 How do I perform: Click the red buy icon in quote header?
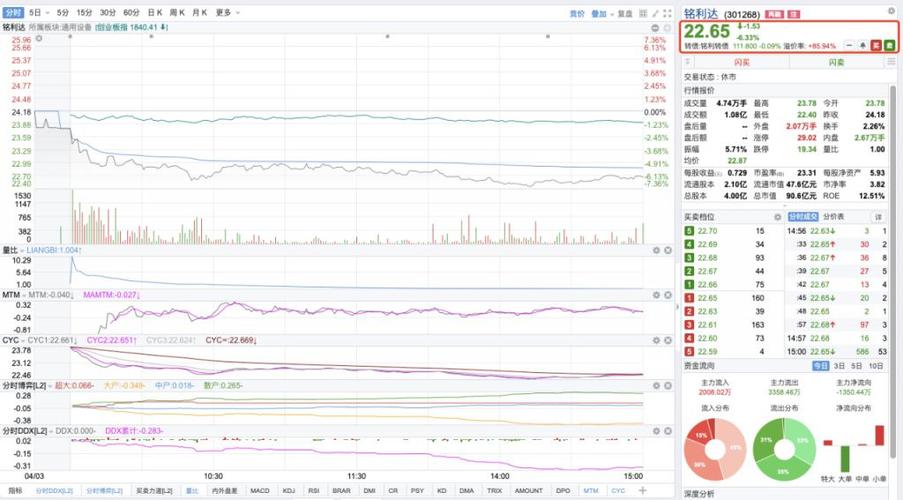click(876, 45)
